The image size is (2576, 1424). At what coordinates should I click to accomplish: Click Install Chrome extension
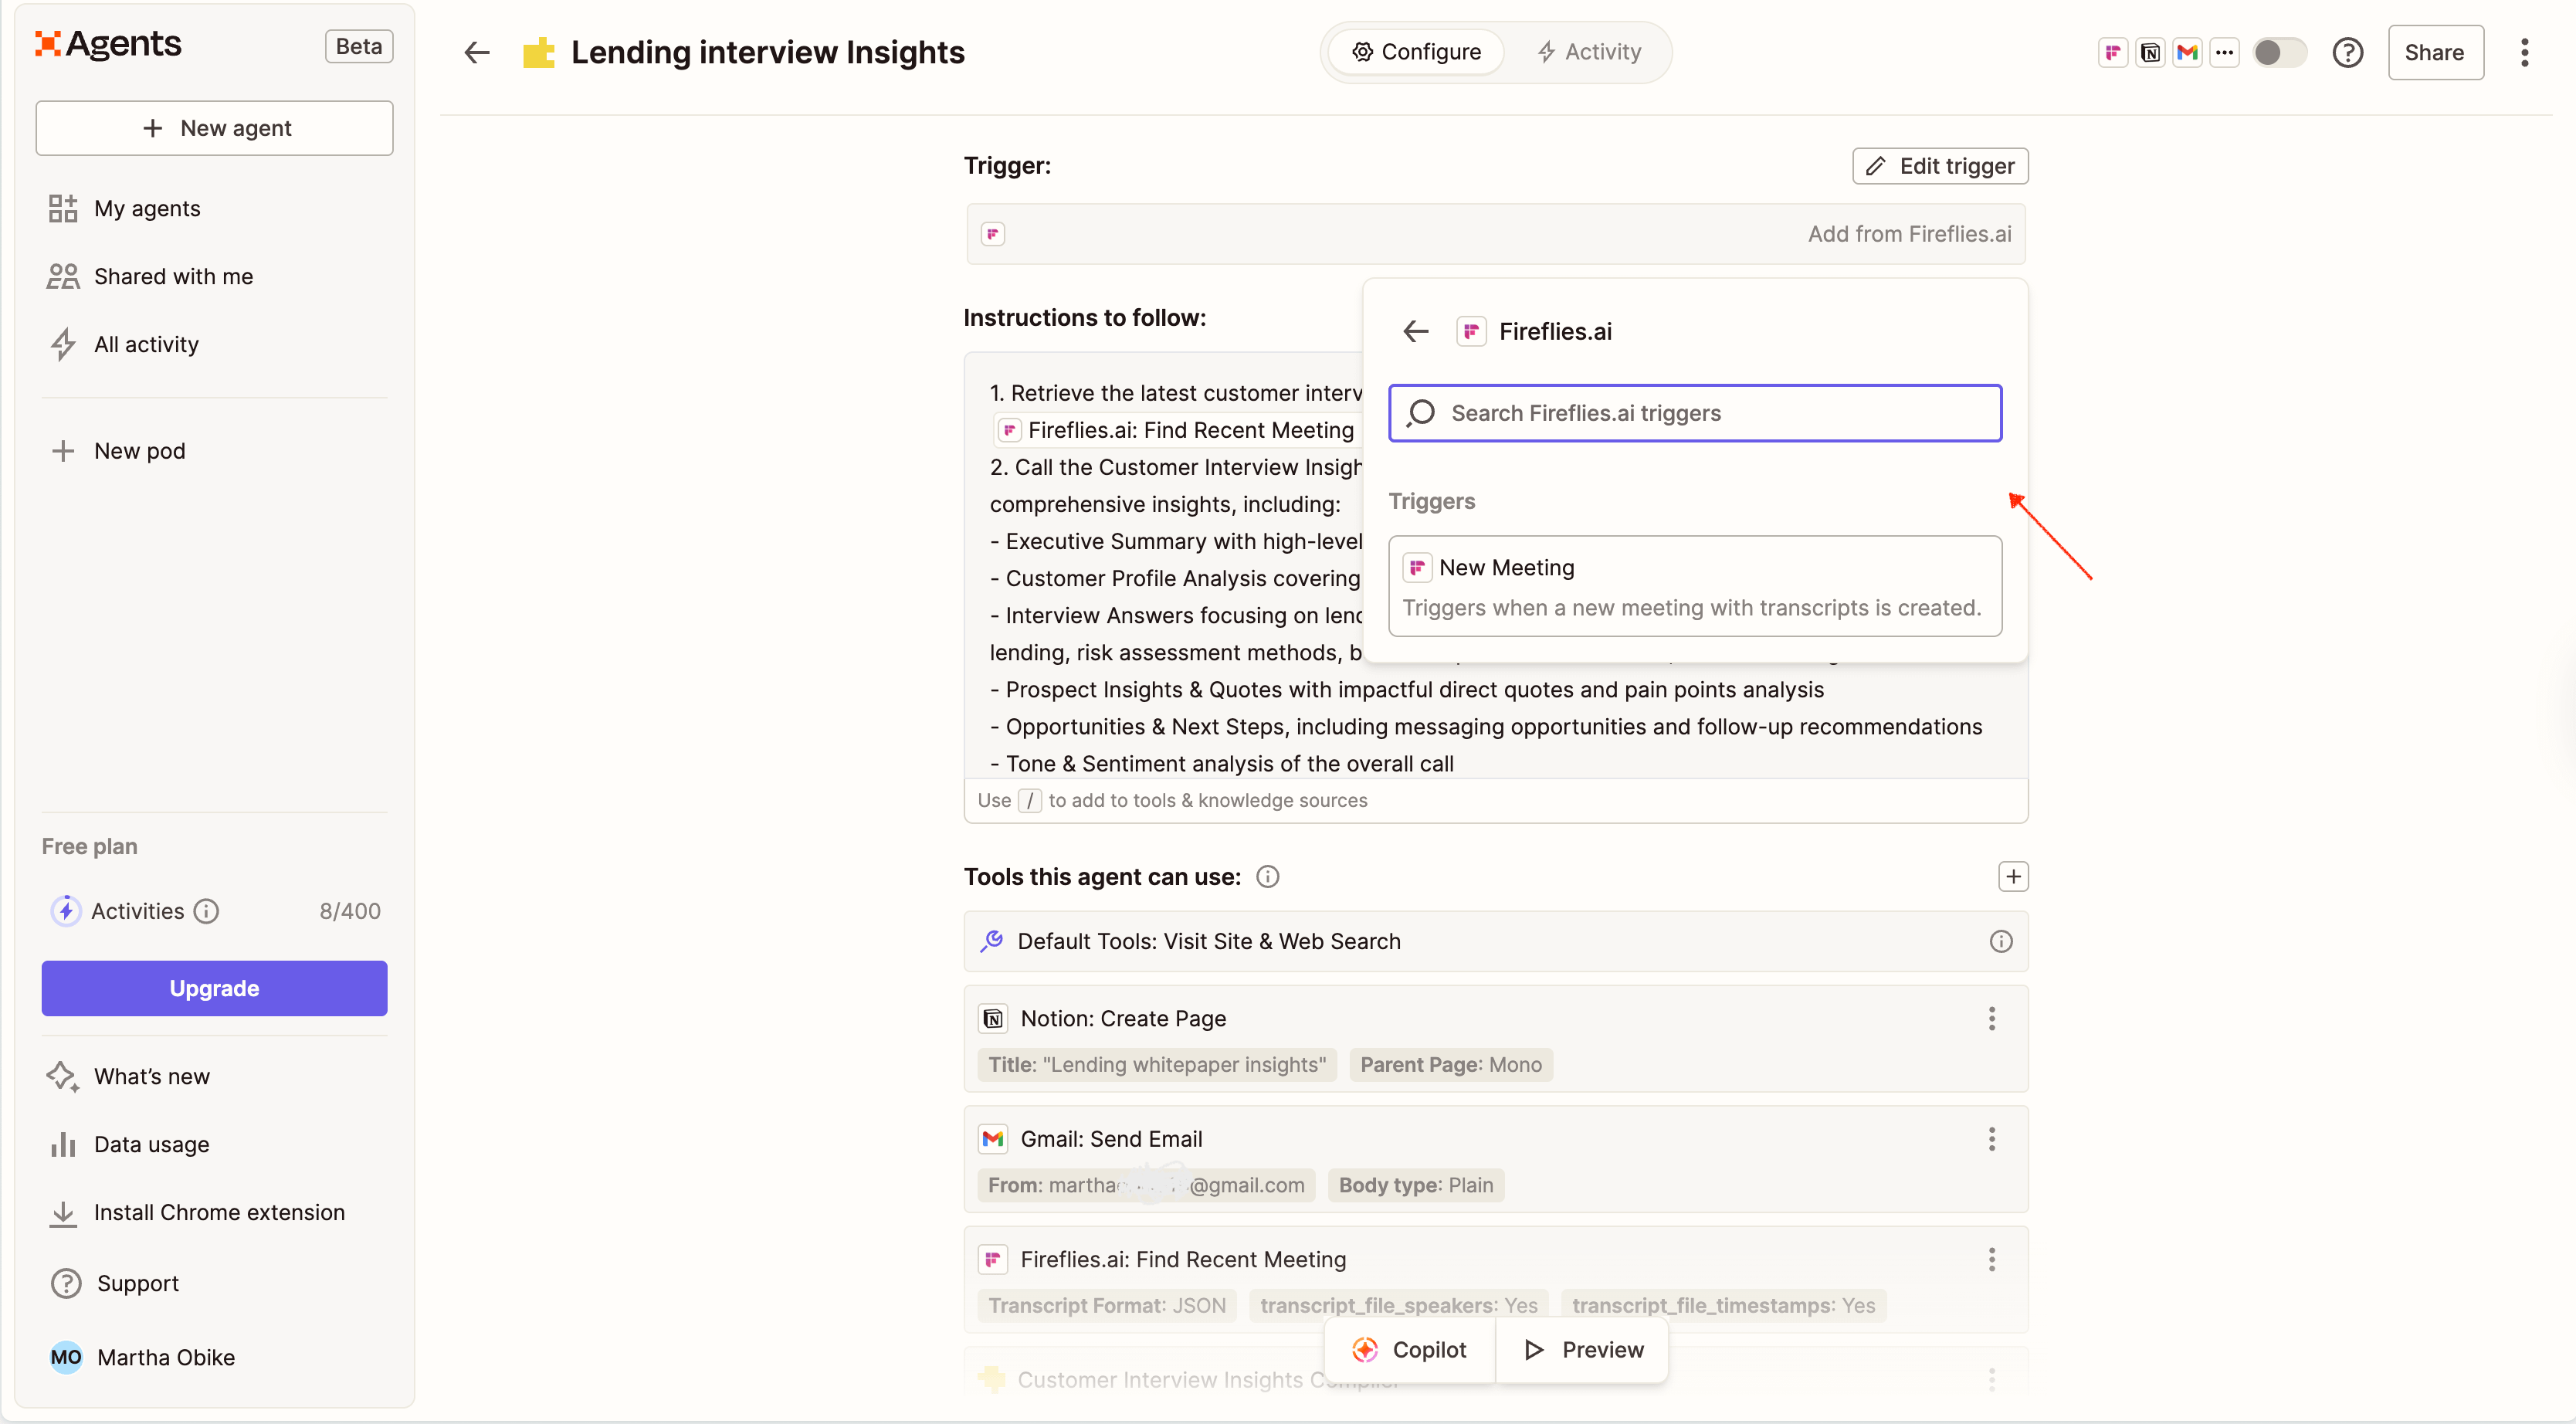coord(196,1212)
